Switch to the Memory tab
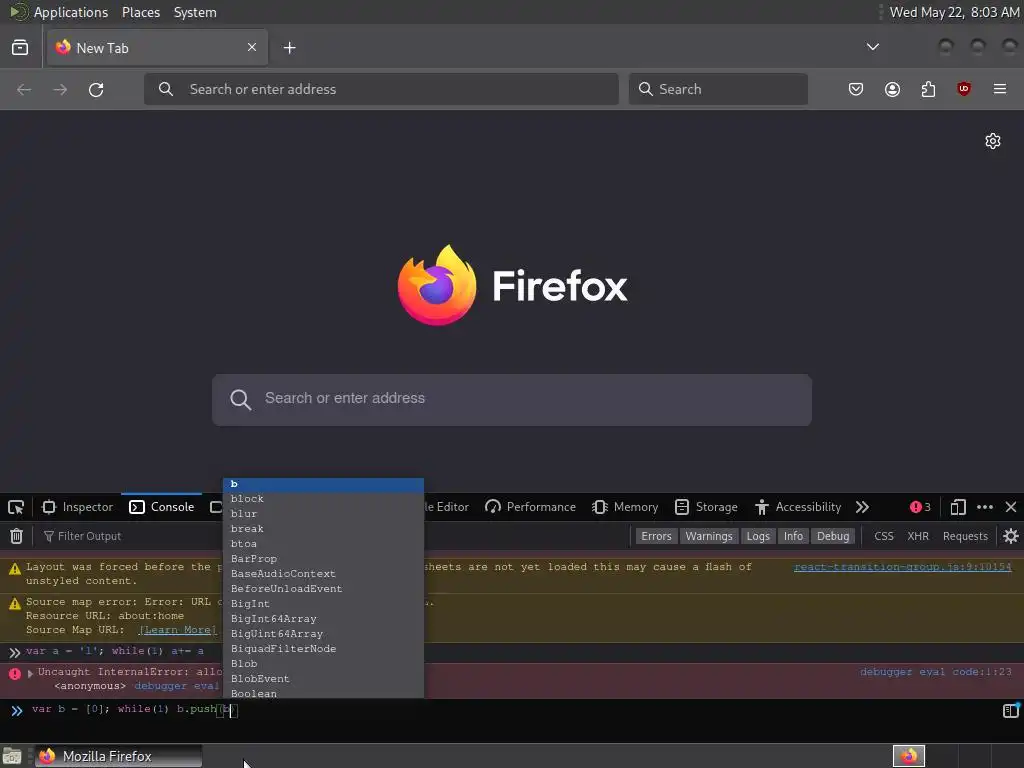Screen dimensions: 1024x768 pos(625,507)
